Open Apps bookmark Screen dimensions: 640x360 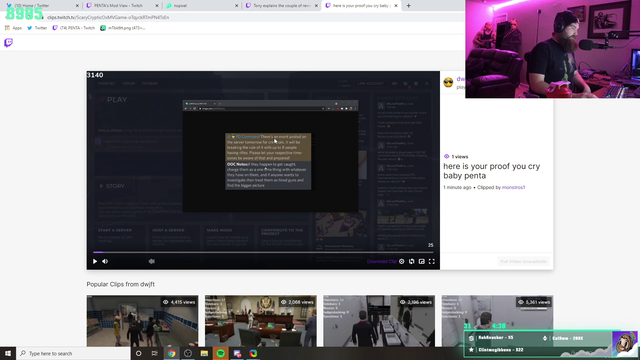click(x=13, y=28)
